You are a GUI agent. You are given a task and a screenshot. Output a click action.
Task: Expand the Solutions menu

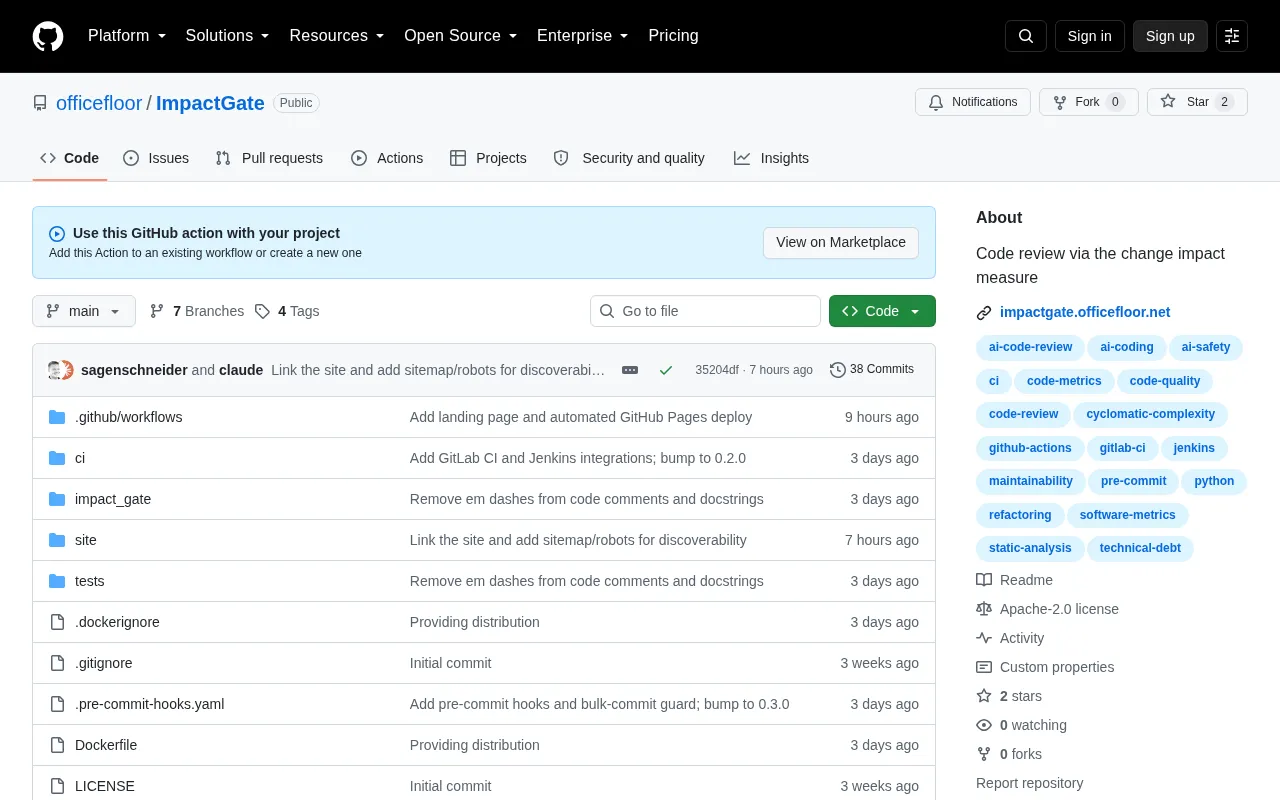pos(228,36)
